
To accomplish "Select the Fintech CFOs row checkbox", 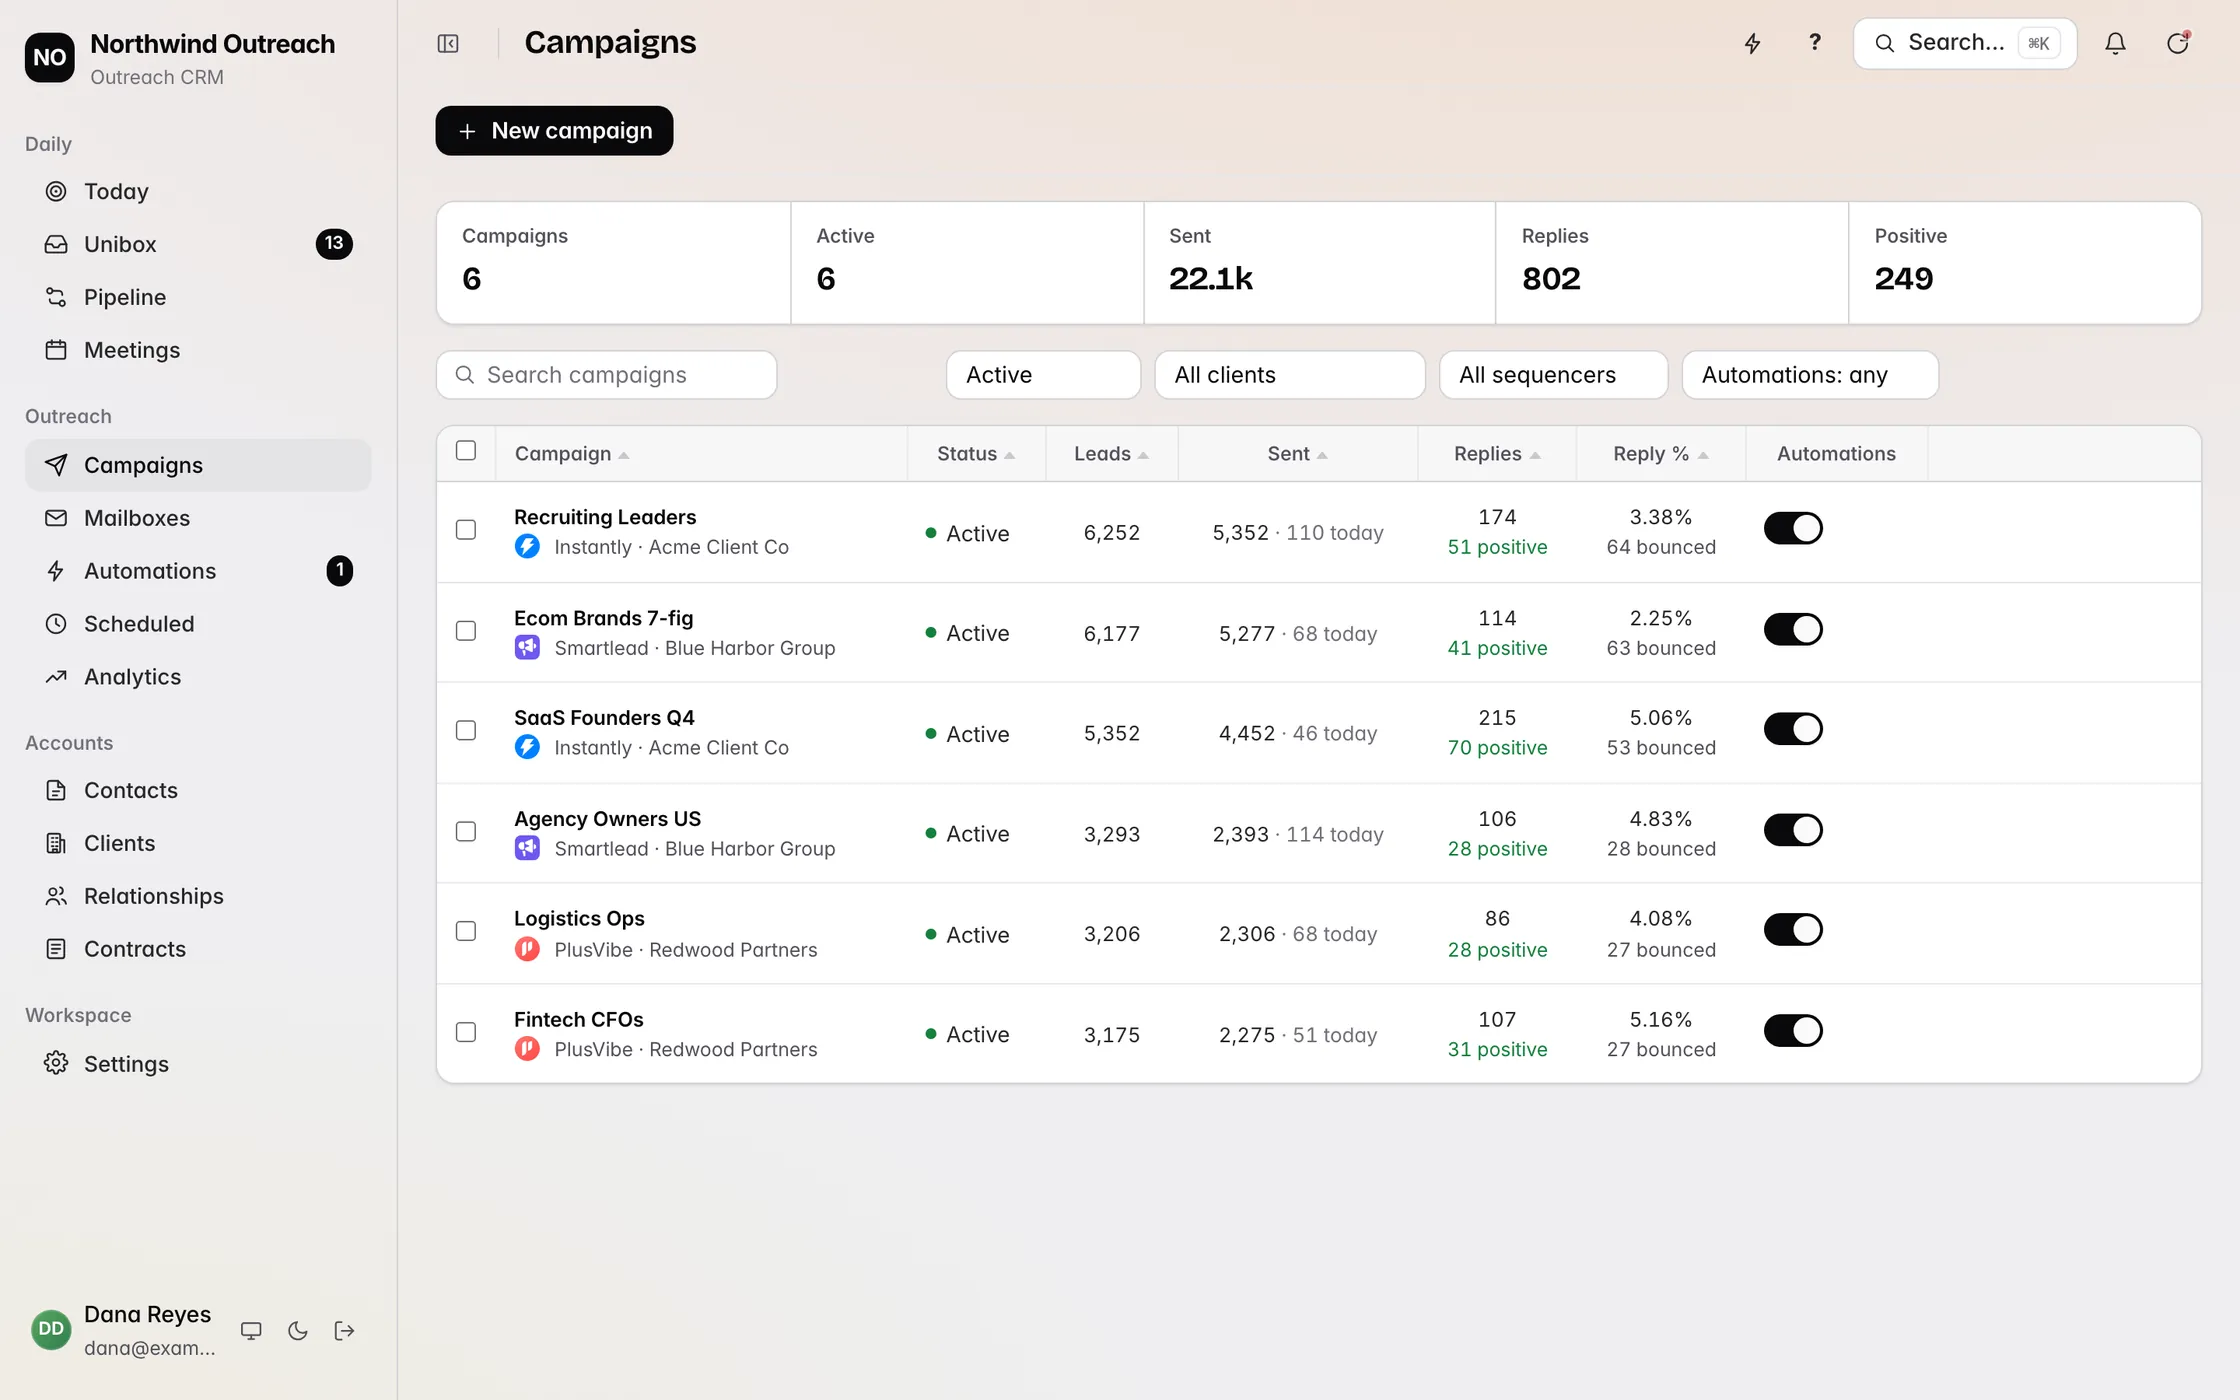I will pyautogui.click(x=466, y=1032).
